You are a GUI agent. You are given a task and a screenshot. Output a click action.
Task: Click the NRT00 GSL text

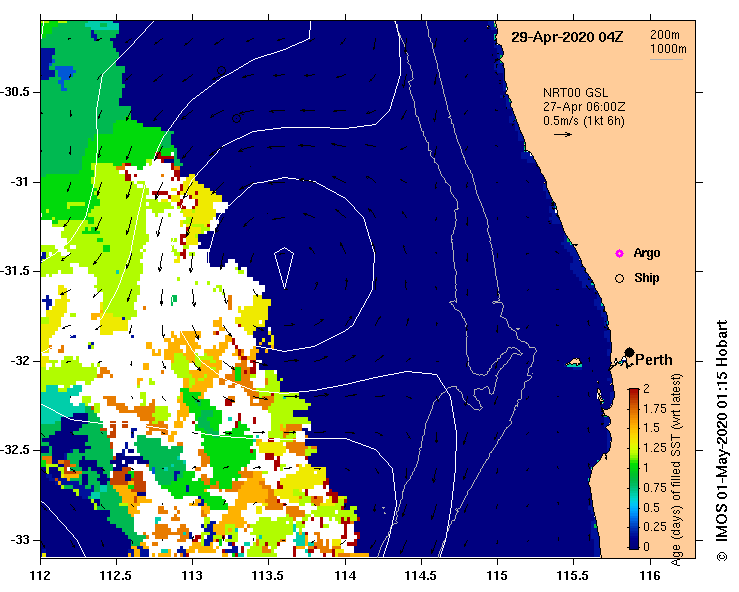pyautogui.click(x=575, y=93)
